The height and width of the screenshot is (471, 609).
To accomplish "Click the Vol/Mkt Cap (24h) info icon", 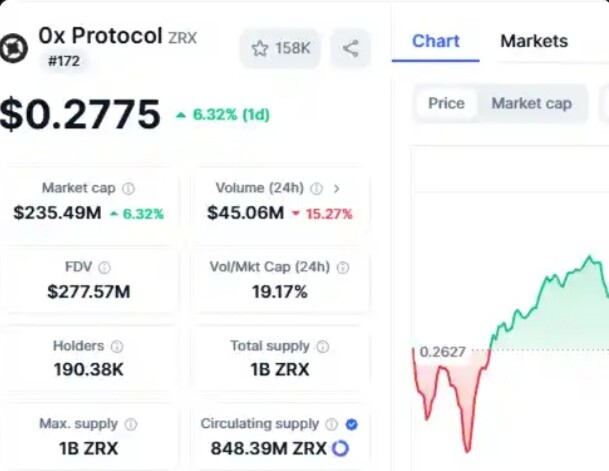I will tap(343, 268).
